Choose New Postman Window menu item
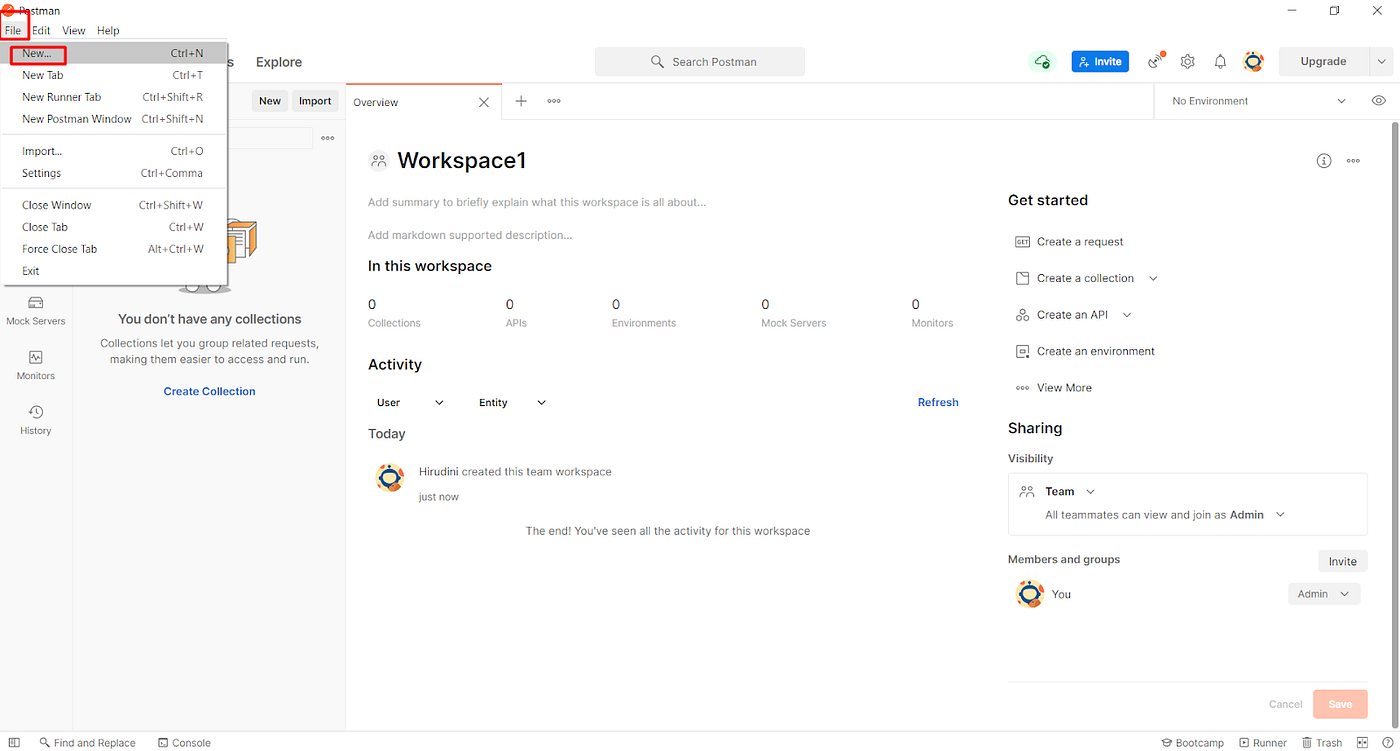 114,119
